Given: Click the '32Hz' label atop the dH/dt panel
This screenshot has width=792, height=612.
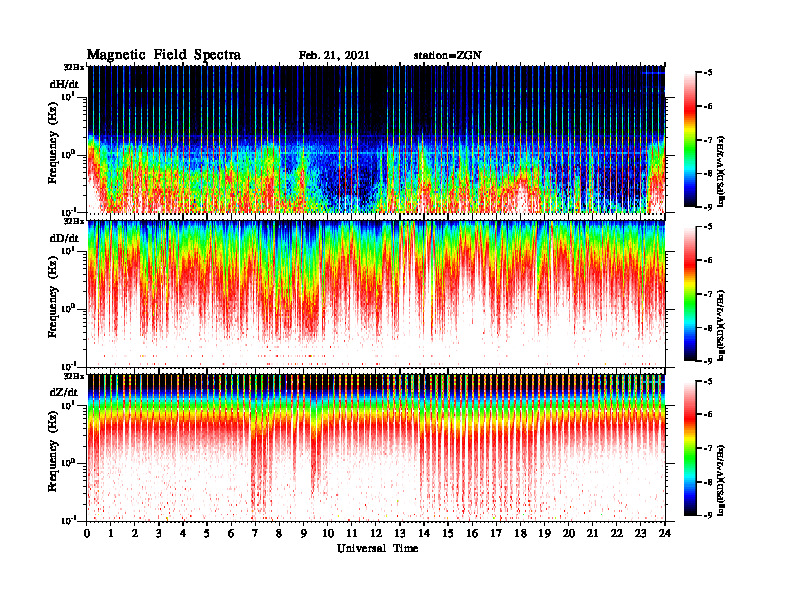Looking at the screenshot, I should pyautogui.click(x=74, y=67).
